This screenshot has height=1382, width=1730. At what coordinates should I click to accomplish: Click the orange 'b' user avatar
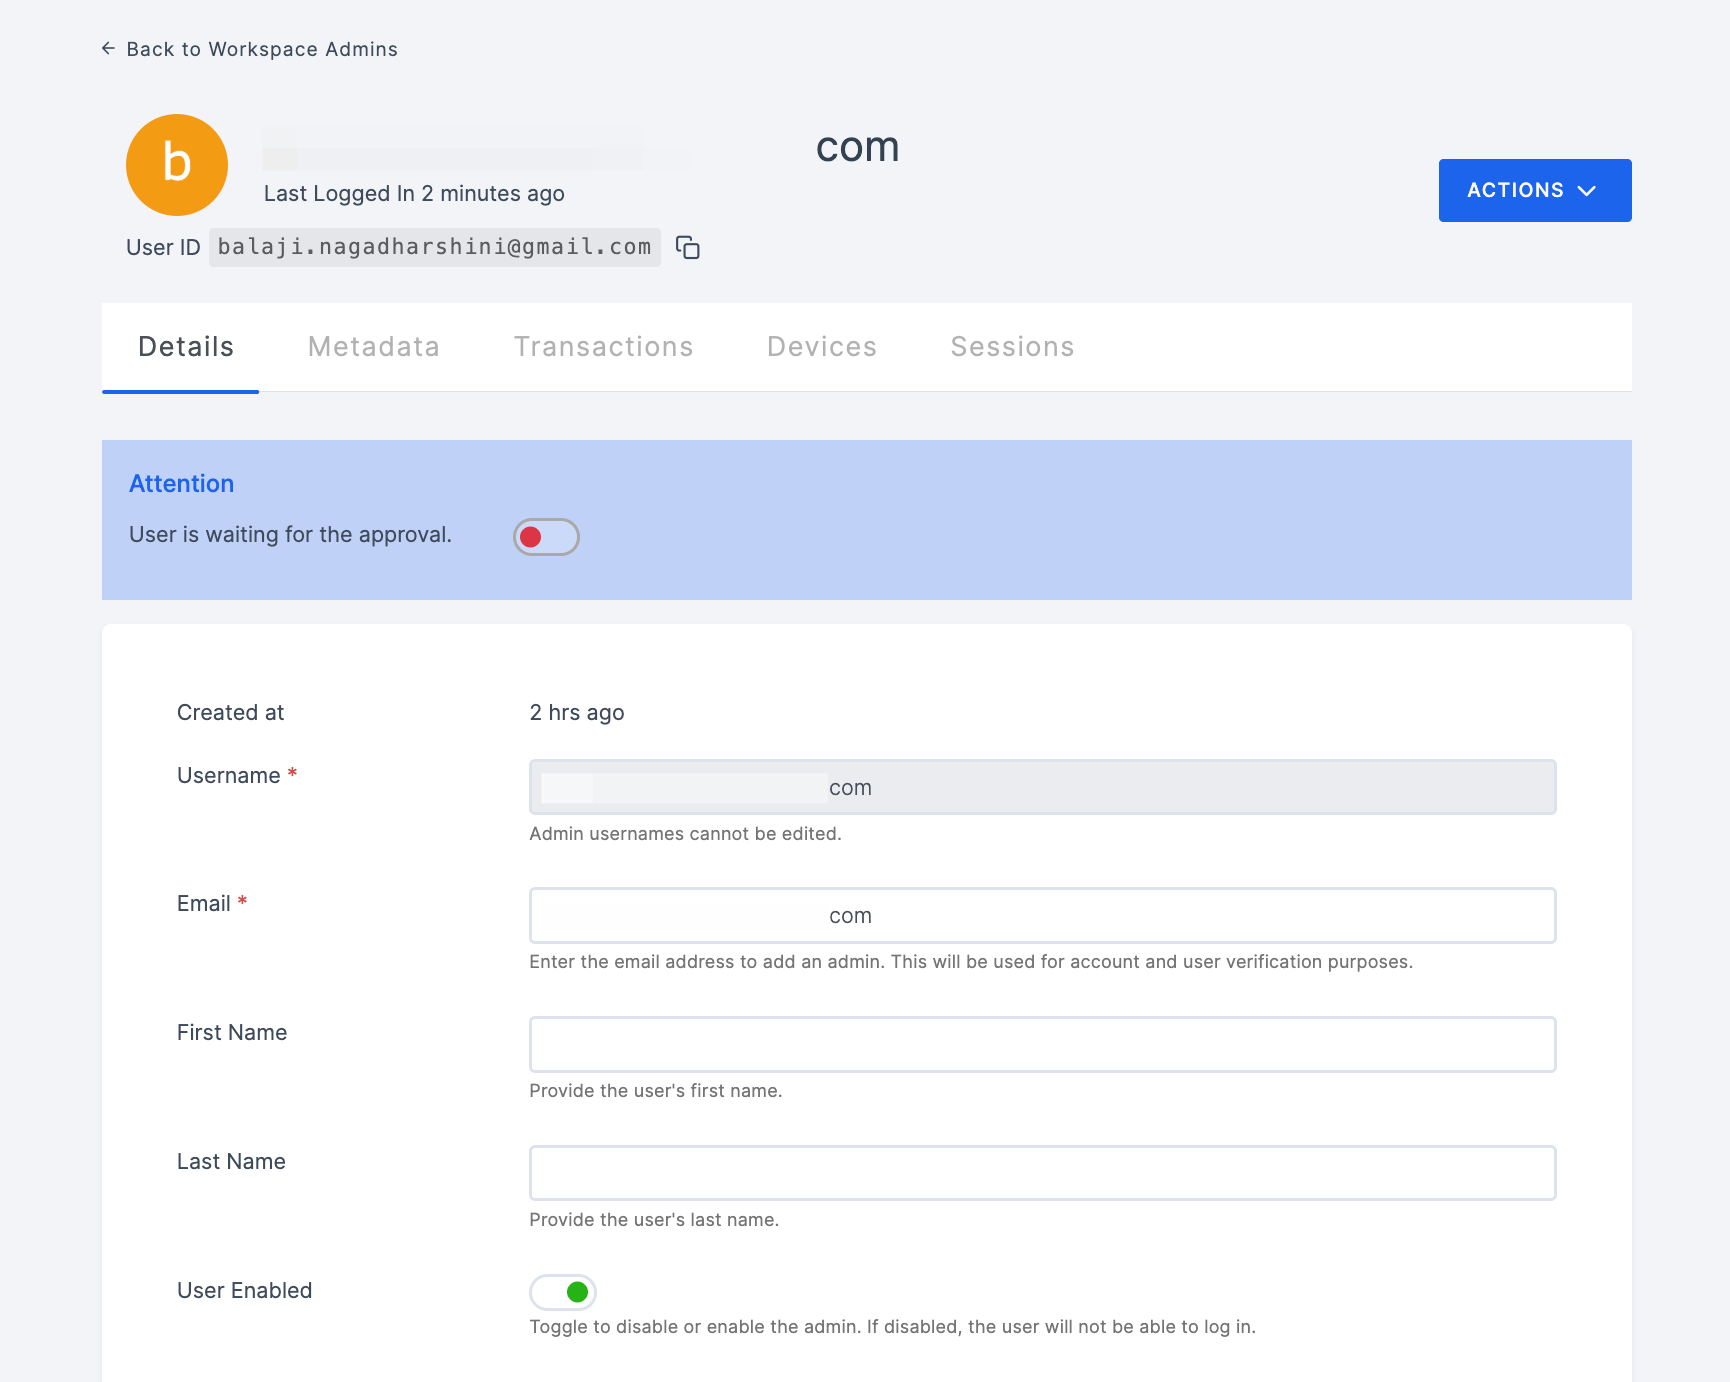(x=177, y=165)
